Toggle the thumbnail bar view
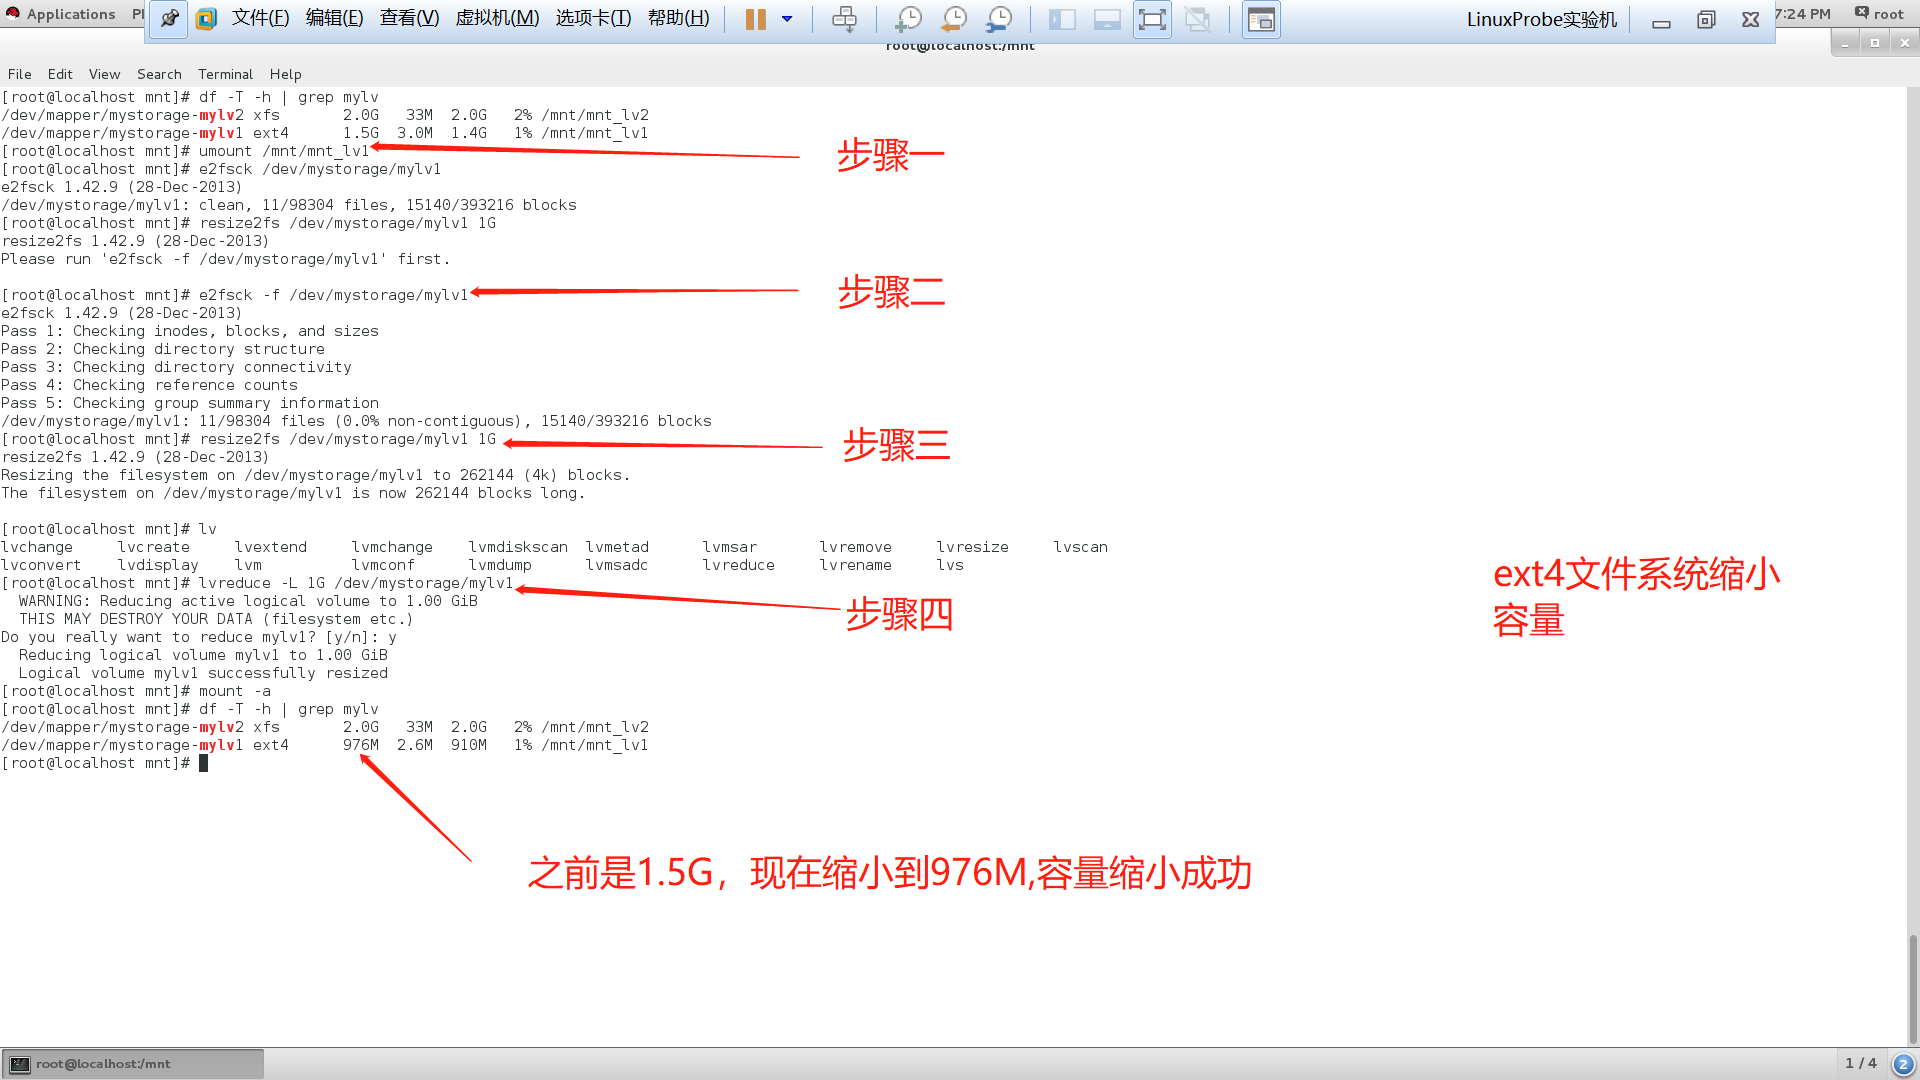This screenshot has height=1080, width=1920. (x=1107, y=19)
